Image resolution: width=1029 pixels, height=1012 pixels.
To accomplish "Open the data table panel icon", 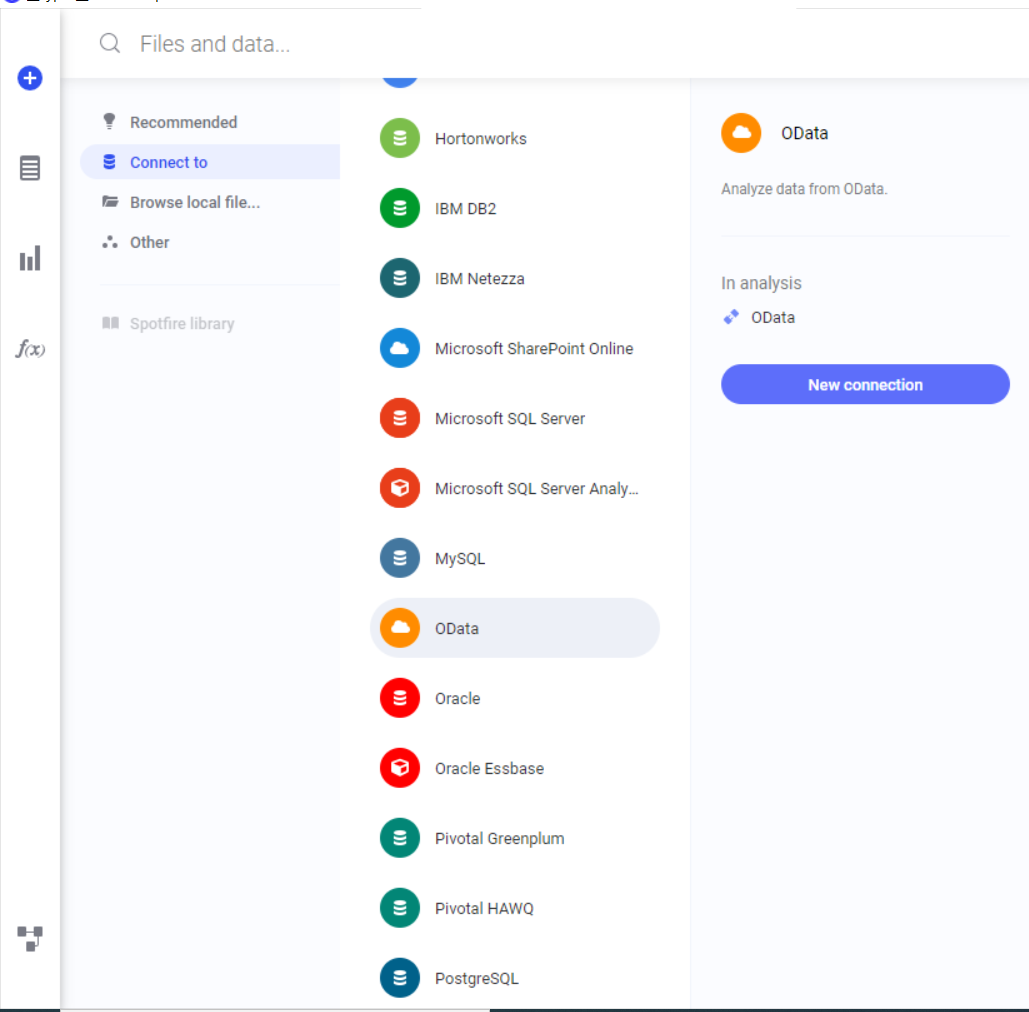I will (x=30, y=168).
